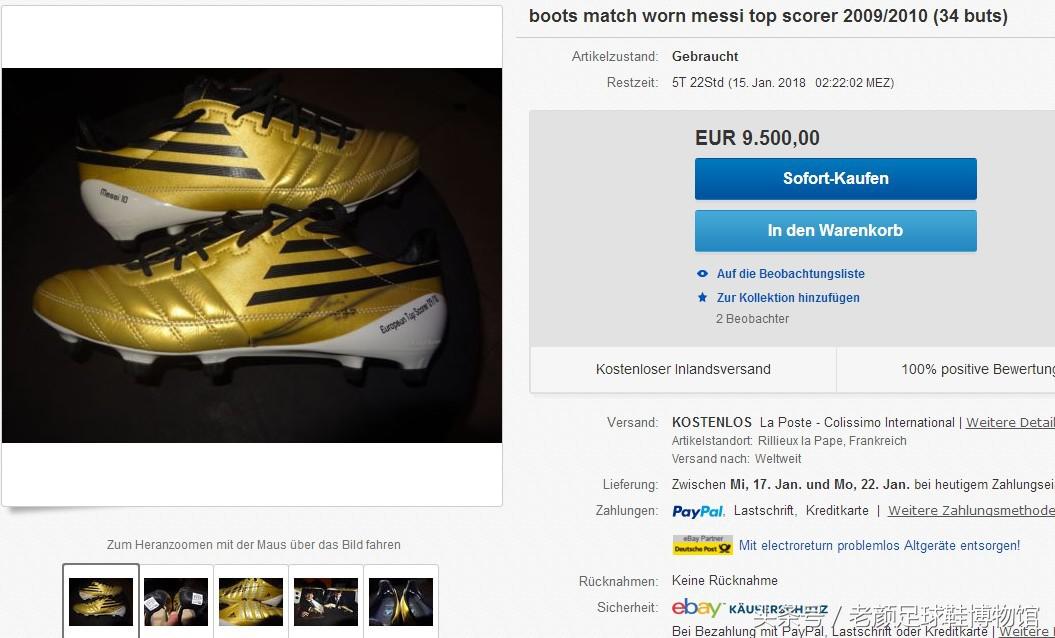Click the Kostenloser Inlandsversand box
1055x638 pixels.
pos(683,370)
